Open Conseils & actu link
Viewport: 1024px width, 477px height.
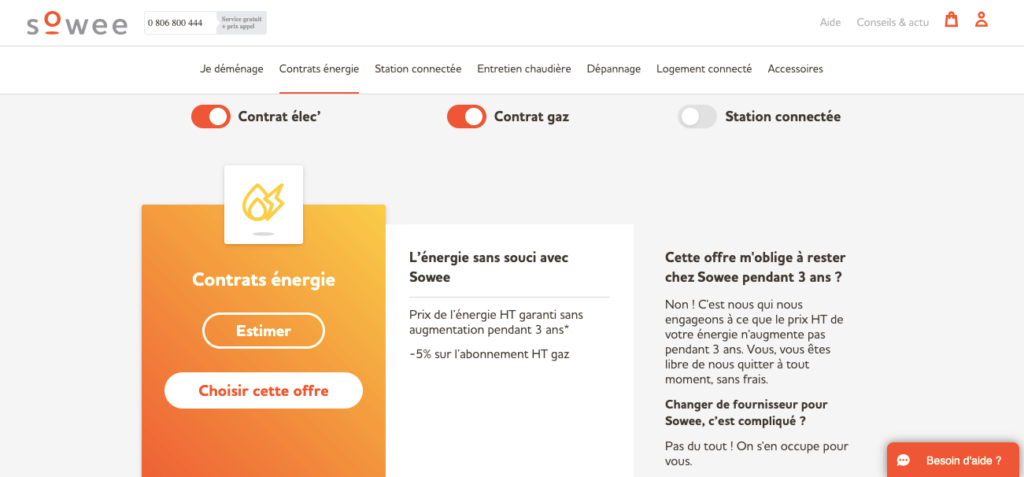point(893,22)
